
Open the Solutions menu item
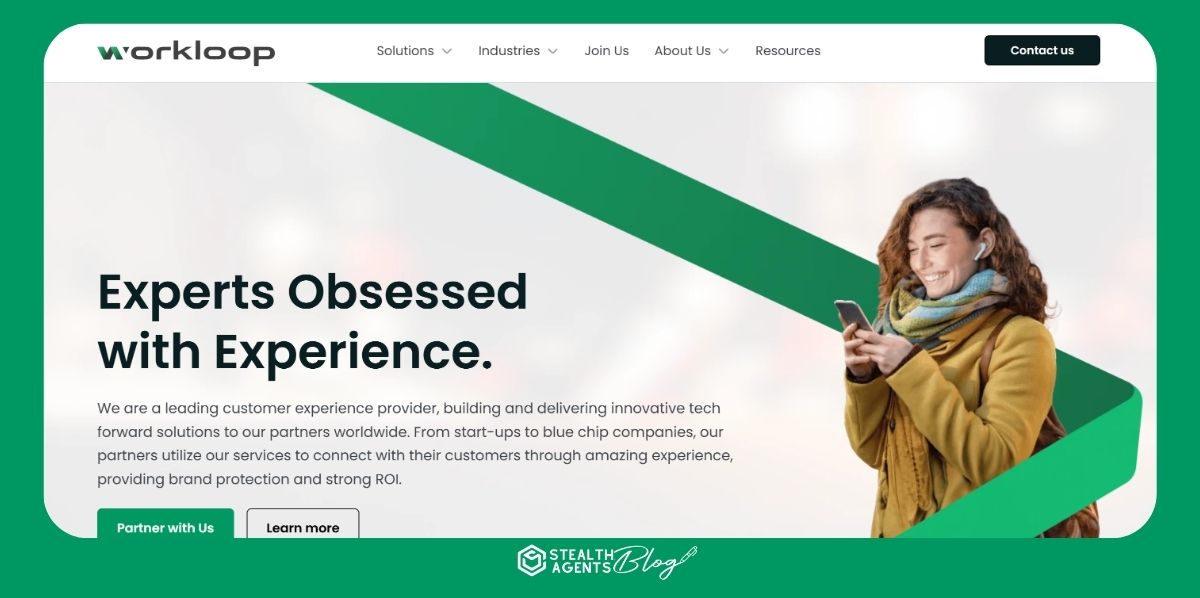coord(405,51)
